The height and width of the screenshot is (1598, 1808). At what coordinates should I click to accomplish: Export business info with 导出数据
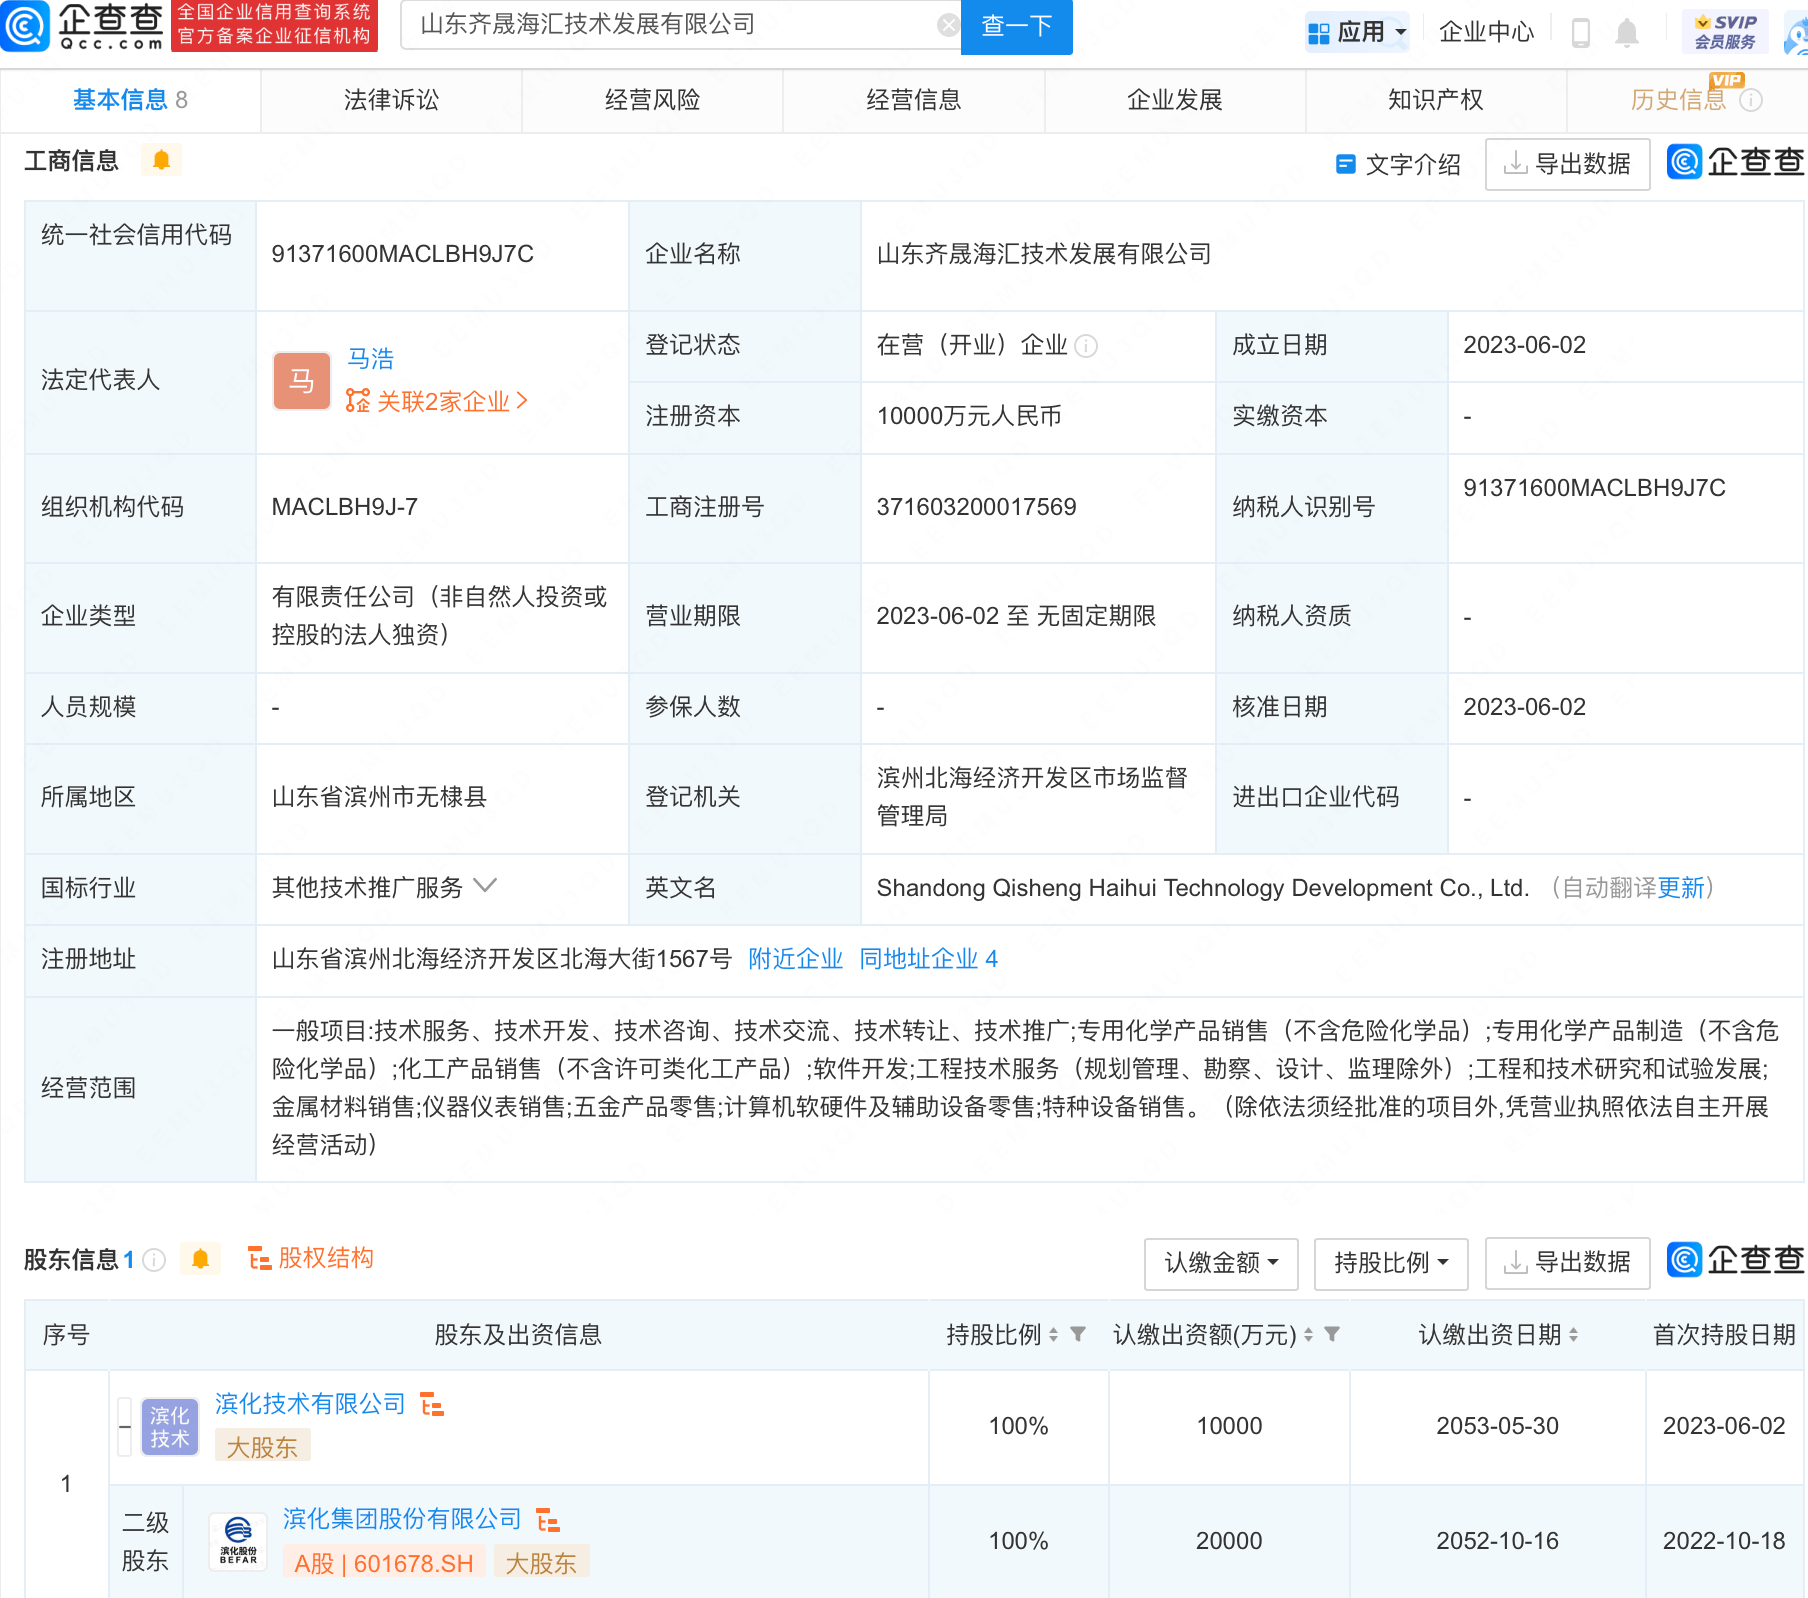click(1567, 164)
